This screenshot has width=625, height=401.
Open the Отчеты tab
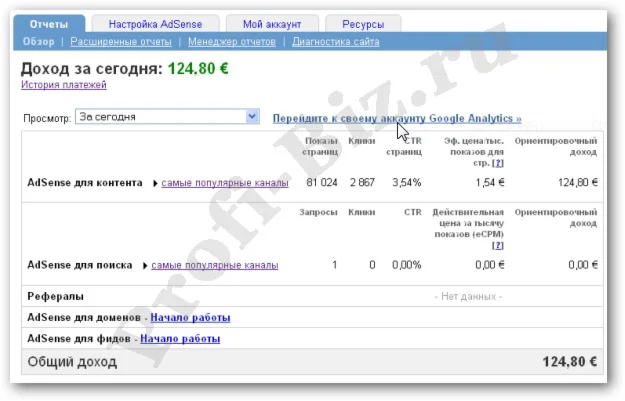coord(49,24)
